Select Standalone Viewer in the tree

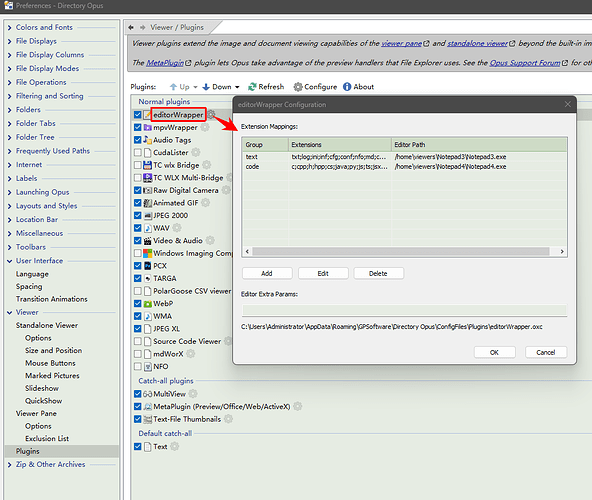47,325
